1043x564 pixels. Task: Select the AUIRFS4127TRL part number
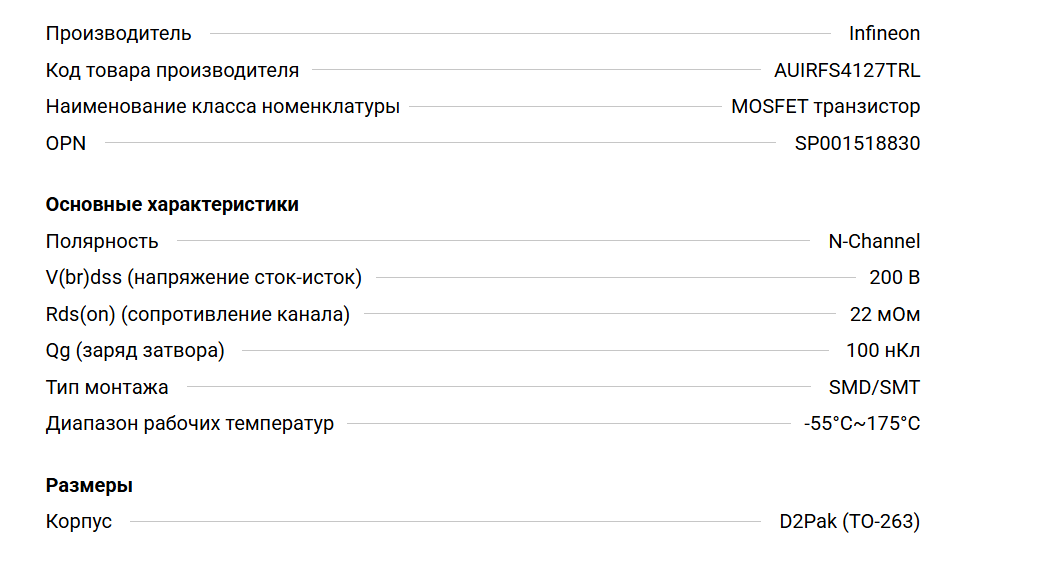[x=847, y=70]
